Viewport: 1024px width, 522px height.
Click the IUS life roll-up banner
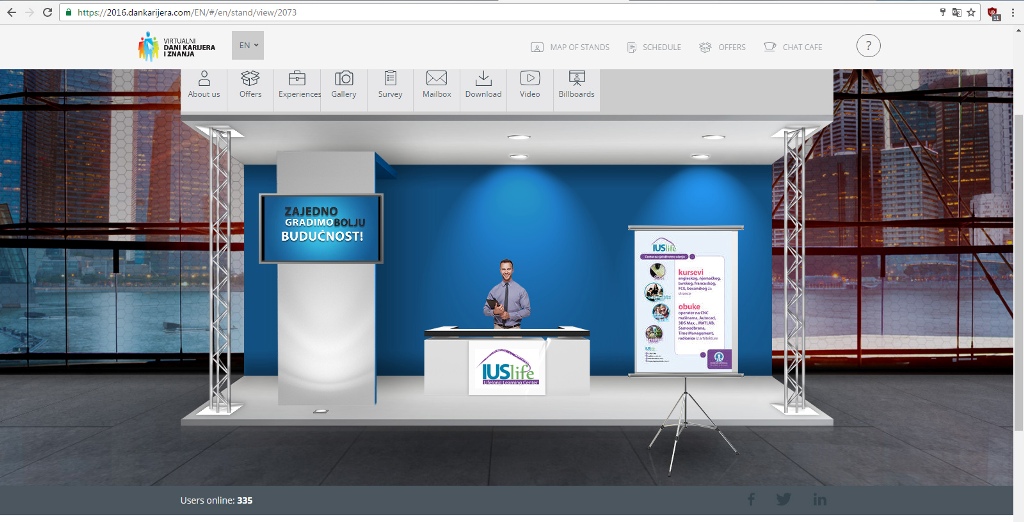click(685, 302)
